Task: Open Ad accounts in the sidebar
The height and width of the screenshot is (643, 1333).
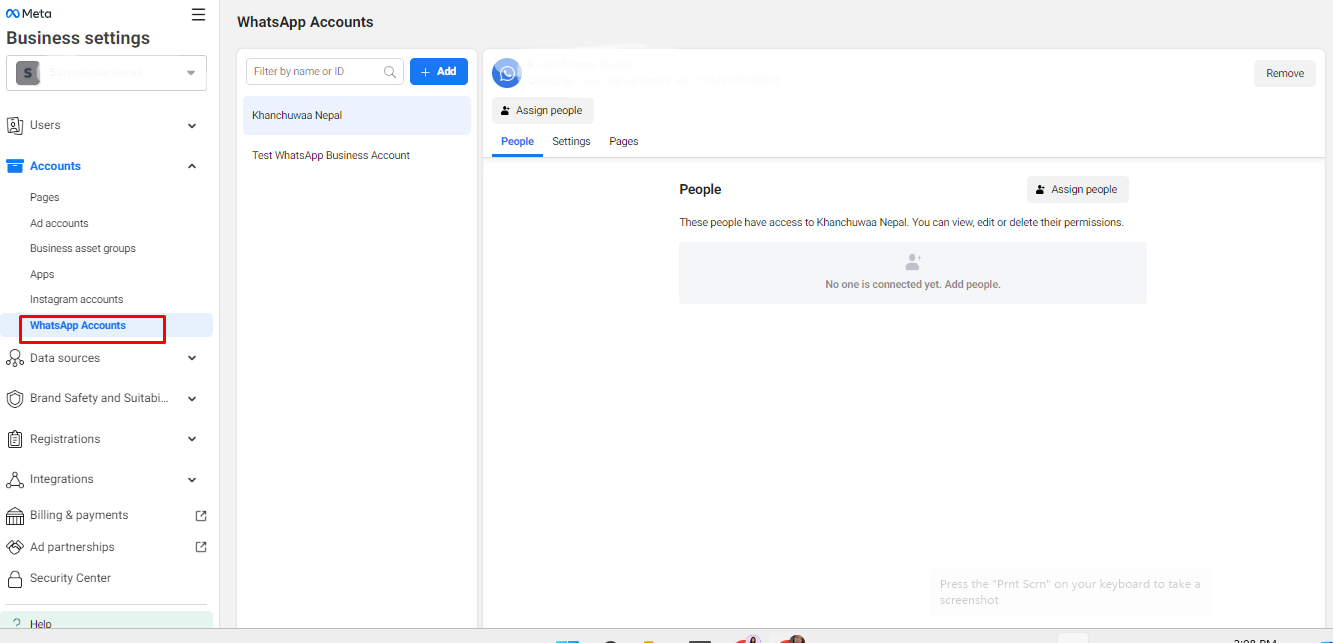Action: (59, 223)
